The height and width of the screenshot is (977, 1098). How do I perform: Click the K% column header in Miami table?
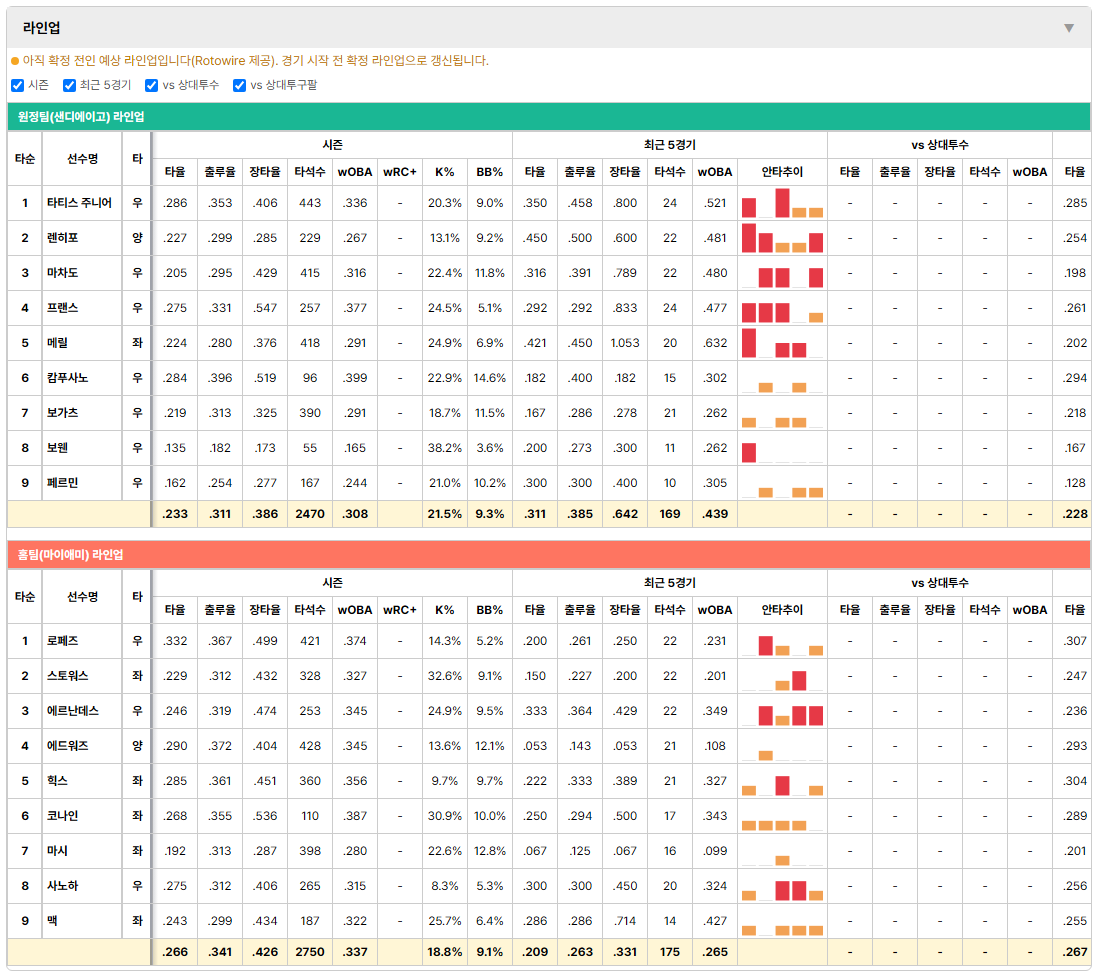point(445,610)
